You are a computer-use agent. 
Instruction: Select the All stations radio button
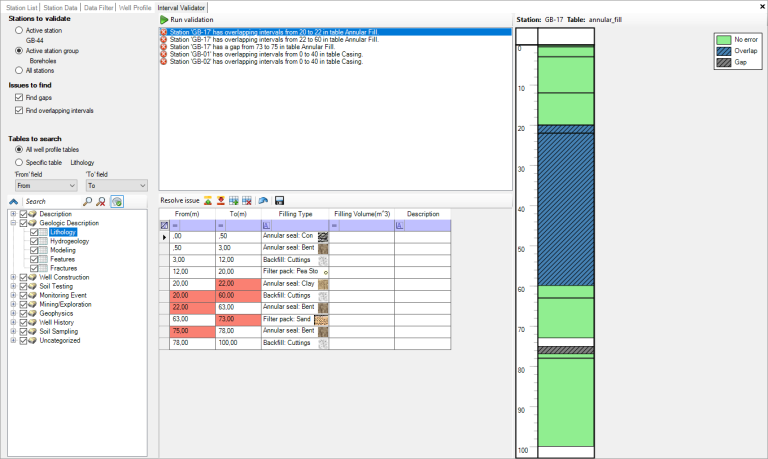click(19, 72)
